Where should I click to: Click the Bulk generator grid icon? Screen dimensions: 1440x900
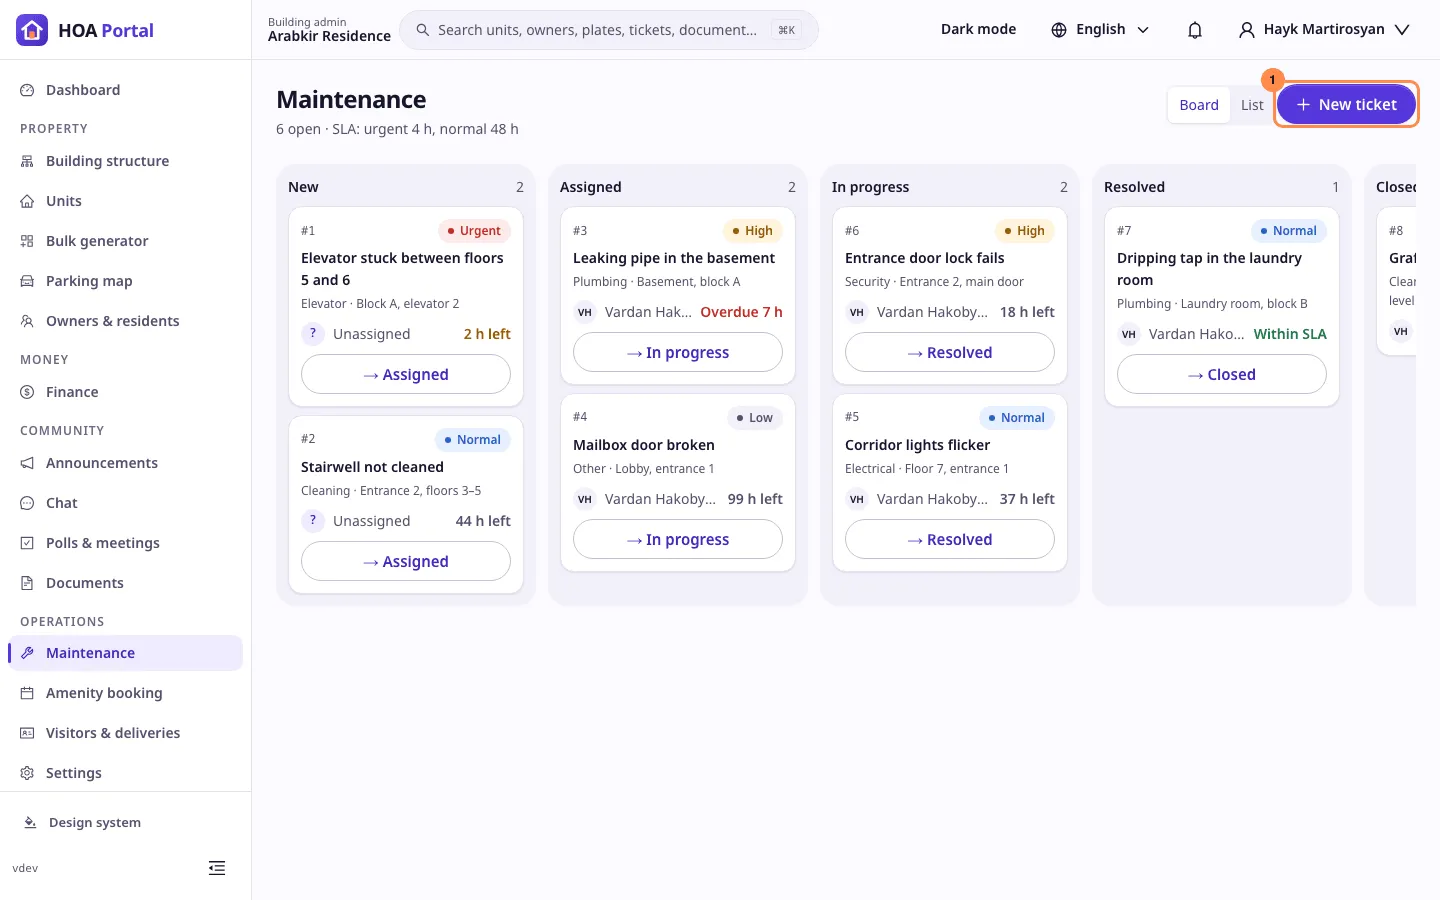pos(27,241)
